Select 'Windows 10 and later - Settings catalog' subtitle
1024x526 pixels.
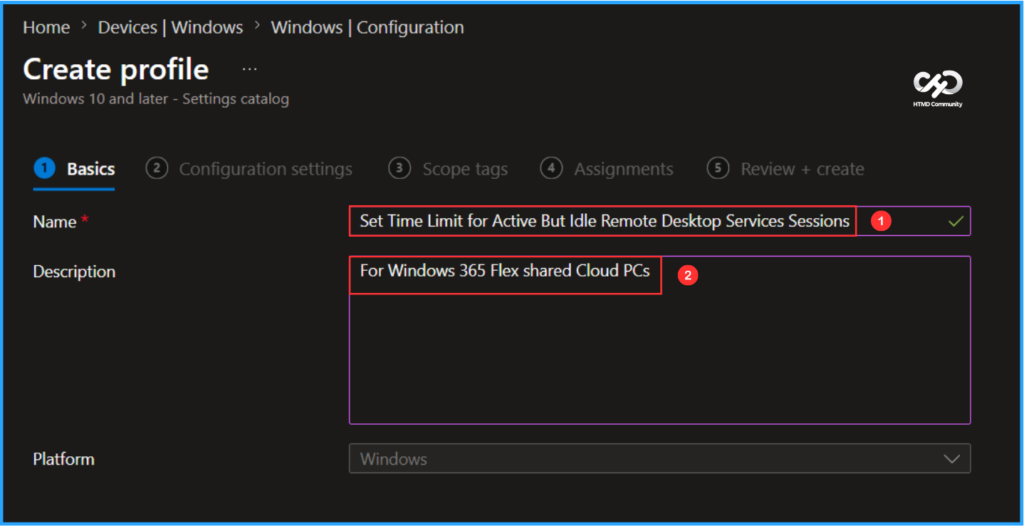(x=156, y=99)
